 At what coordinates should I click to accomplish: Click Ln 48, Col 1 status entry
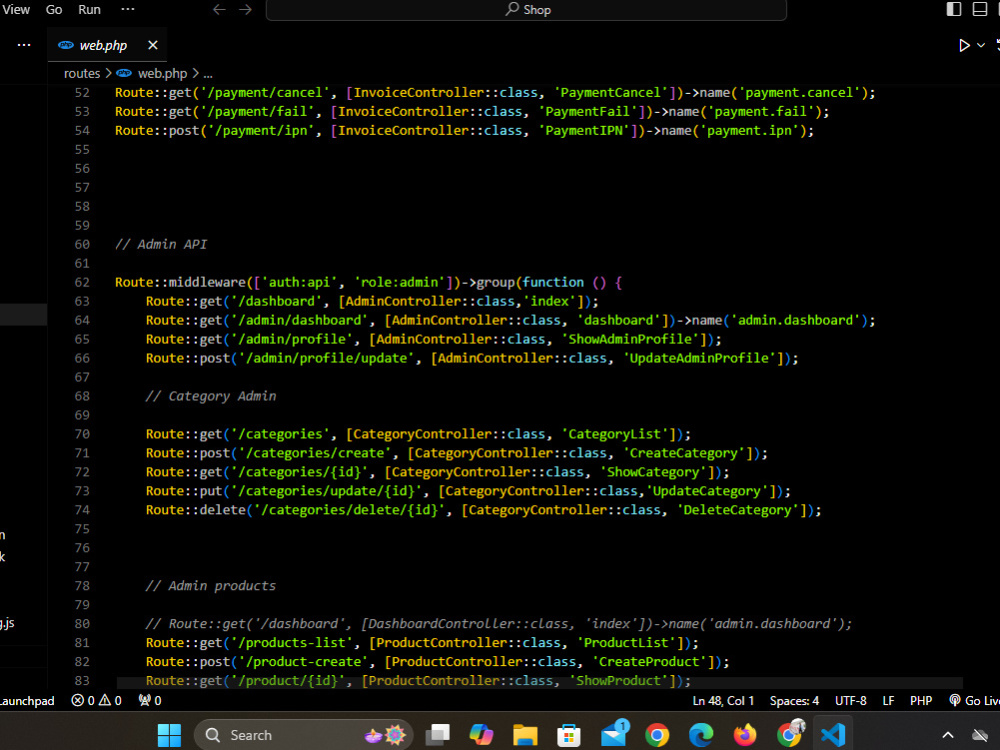click(x=723, y=701)
